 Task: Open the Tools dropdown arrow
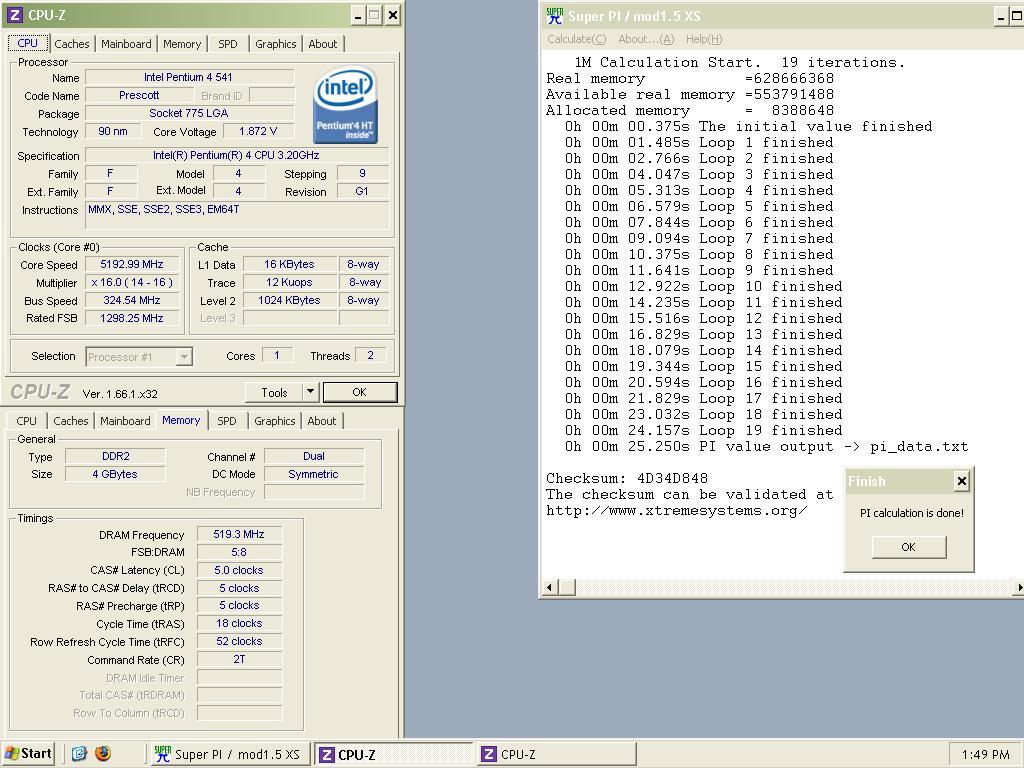310,392
